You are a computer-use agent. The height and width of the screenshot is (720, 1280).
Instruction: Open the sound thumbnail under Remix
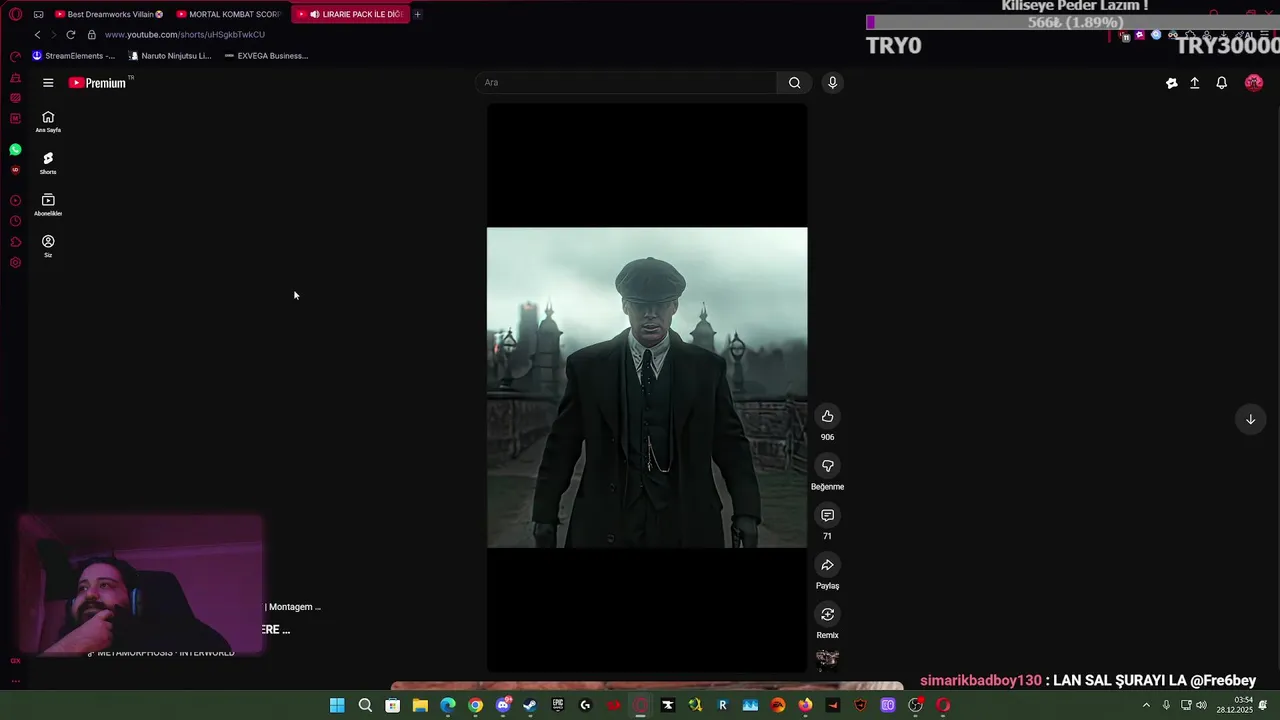click(827, 659)
